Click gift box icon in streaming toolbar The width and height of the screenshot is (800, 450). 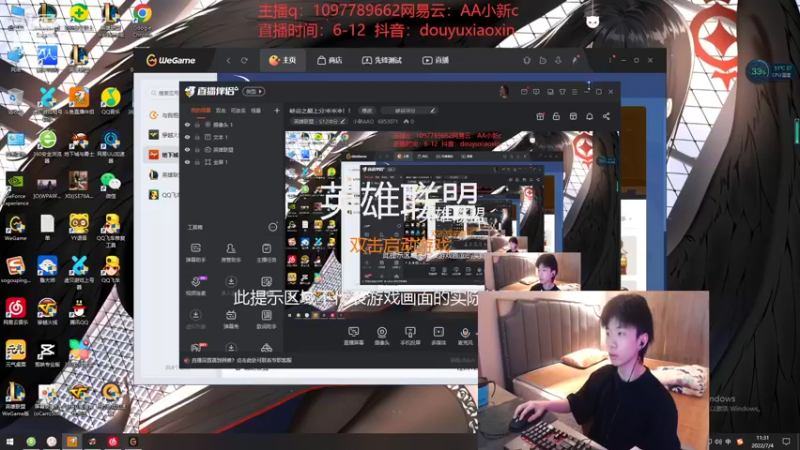click(540, 116)
